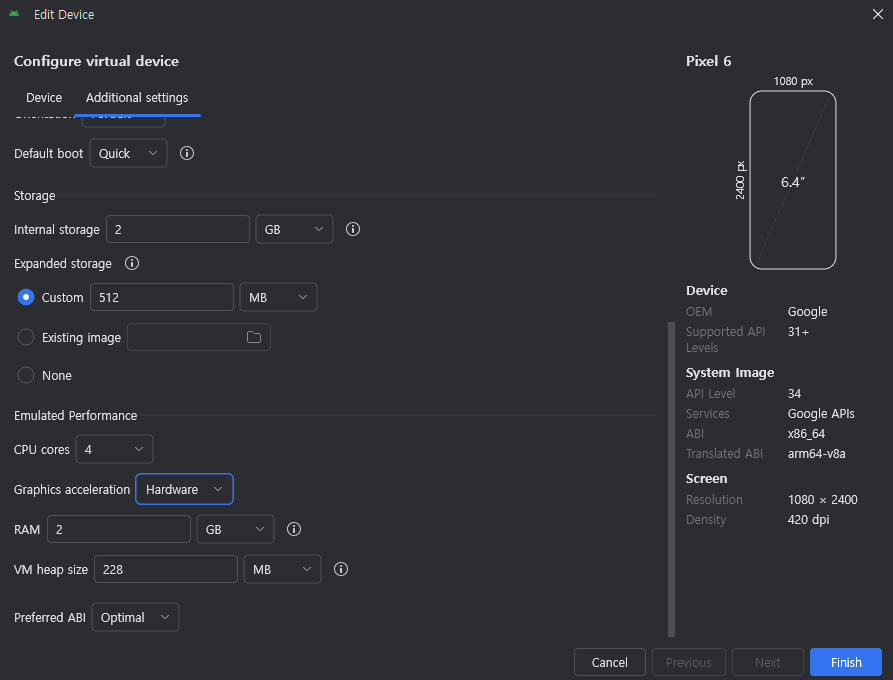This screenshot has width=893, height=680.
Task: Click the Custom storage 512 field
Action: click(x=162, y=297)
